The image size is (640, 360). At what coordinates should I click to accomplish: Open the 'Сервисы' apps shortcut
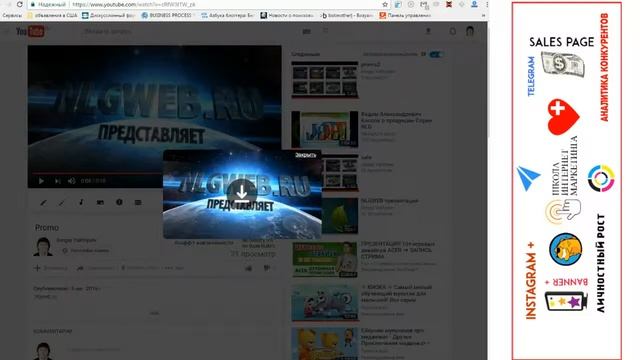pyautogui.click(x=12, y=16)
